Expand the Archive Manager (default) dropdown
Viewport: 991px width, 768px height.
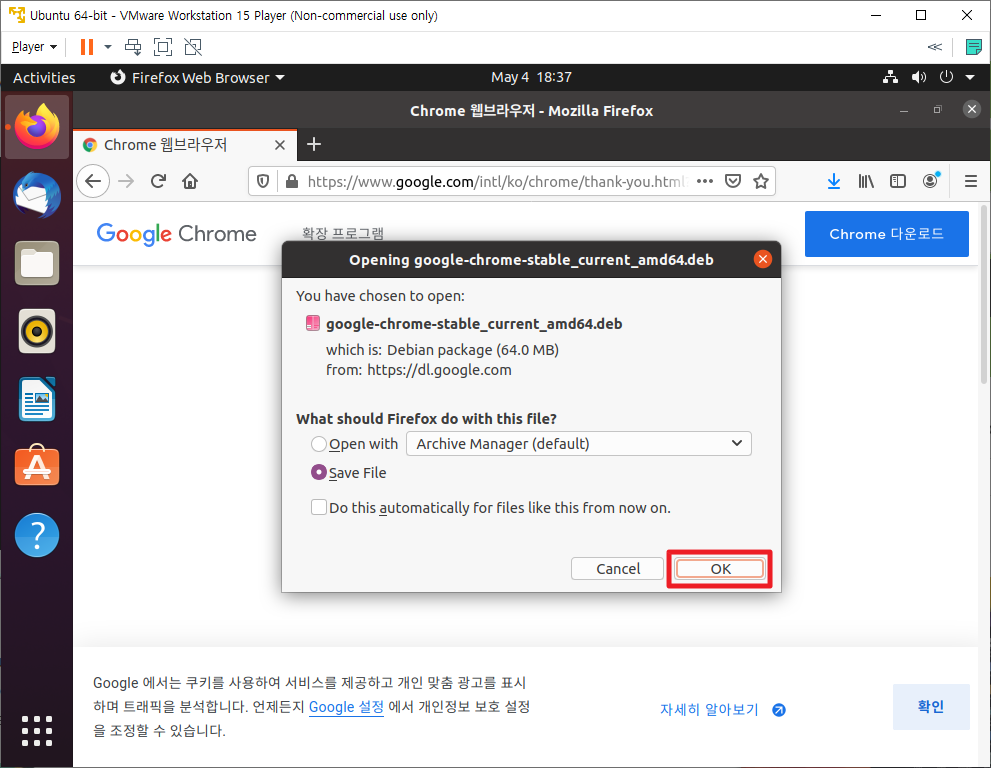578,444
